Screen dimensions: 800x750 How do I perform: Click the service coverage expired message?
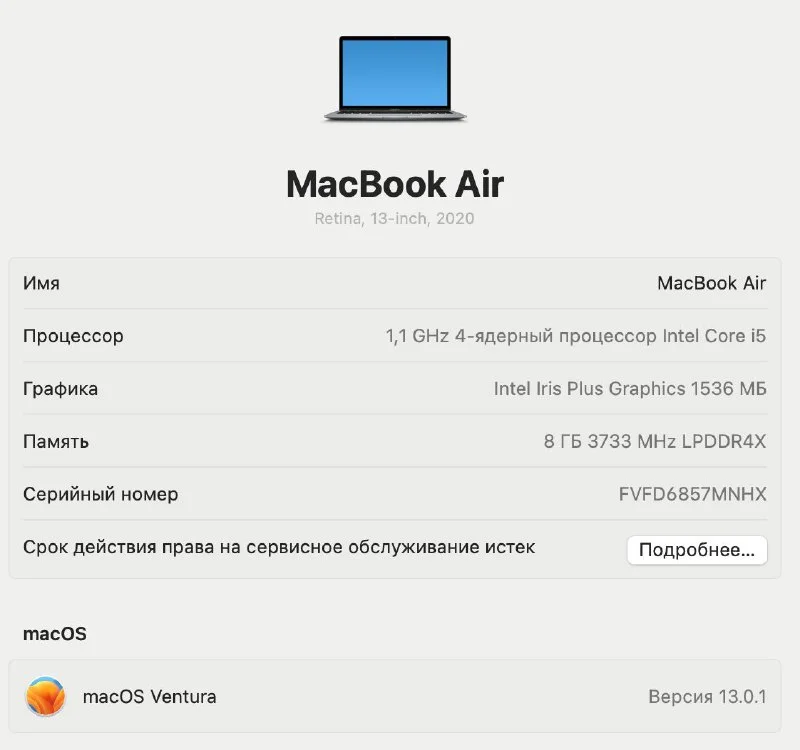(x=279, y=547)
